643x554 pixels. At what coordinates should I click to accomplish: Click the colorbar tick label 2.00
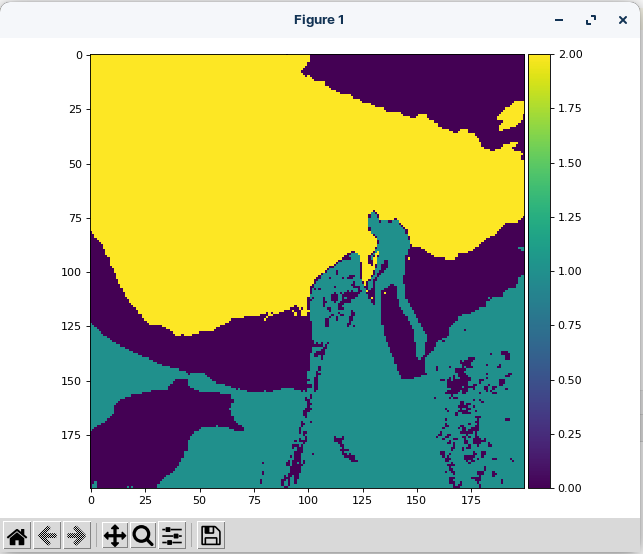click(570, 55)
